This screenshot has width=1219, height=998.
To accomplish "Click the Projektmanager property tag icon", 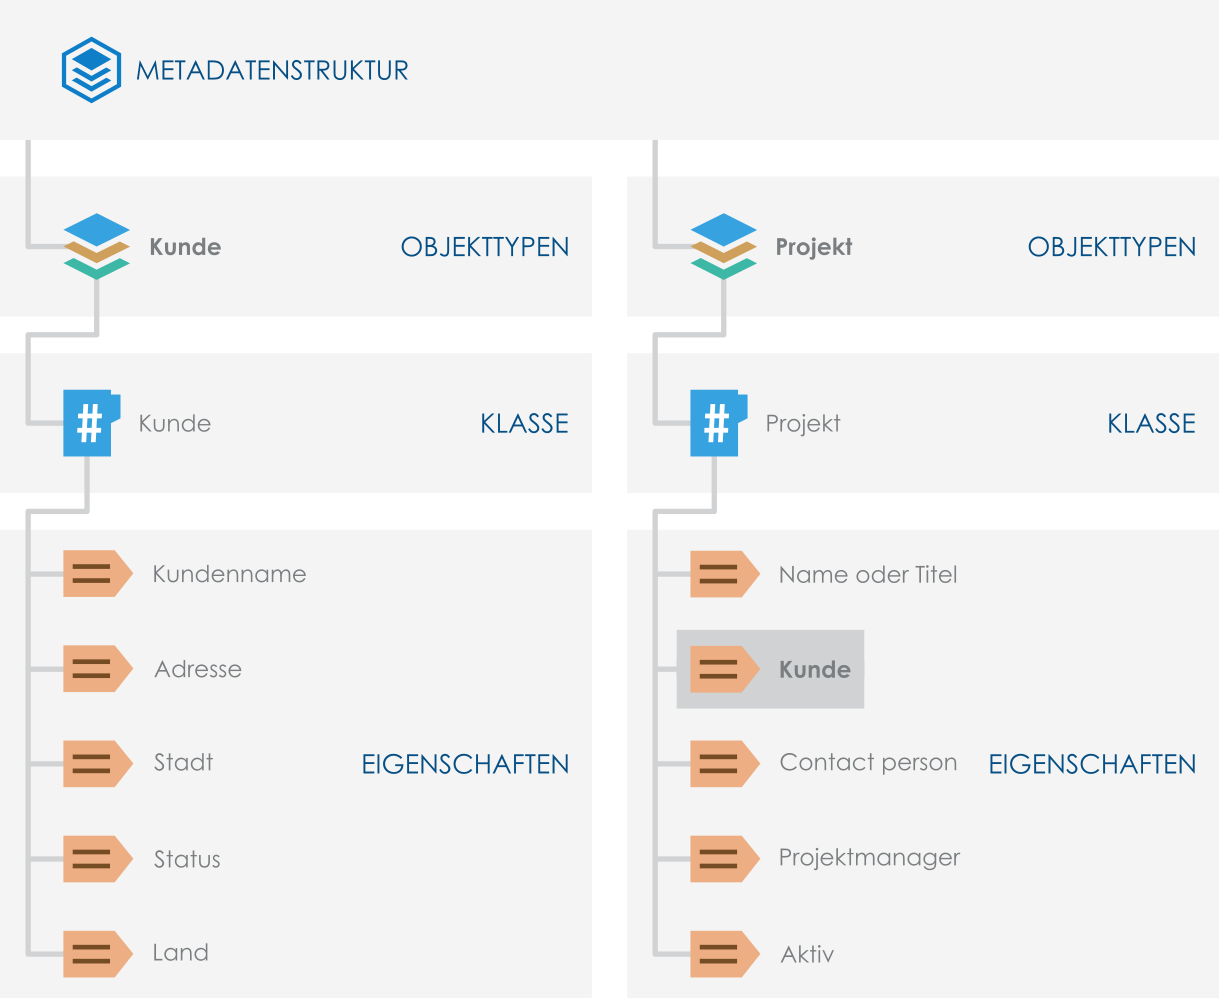I will 723,858.
